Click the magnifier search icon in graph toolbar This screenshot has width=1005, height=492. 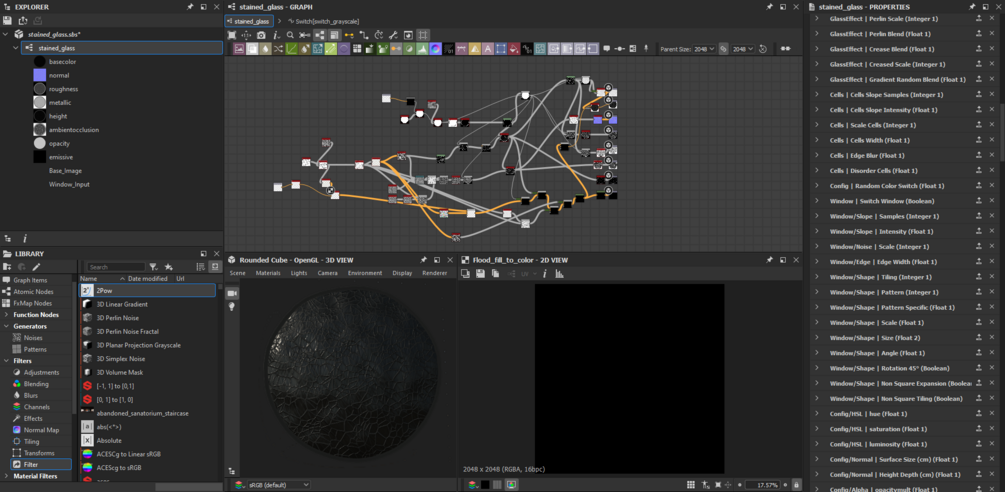coord(290,35)
